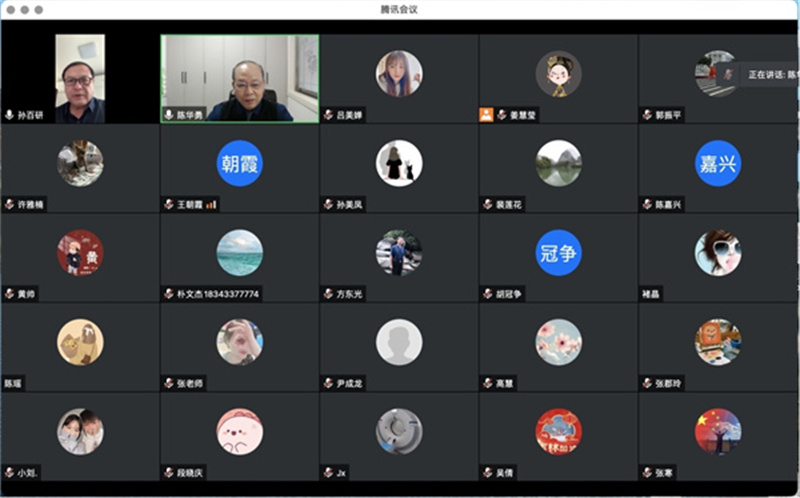This screenshot has height=498, width=800.
Task: Click the blue 嘉兴 avatar circle
Action: (x=718, y=163)
